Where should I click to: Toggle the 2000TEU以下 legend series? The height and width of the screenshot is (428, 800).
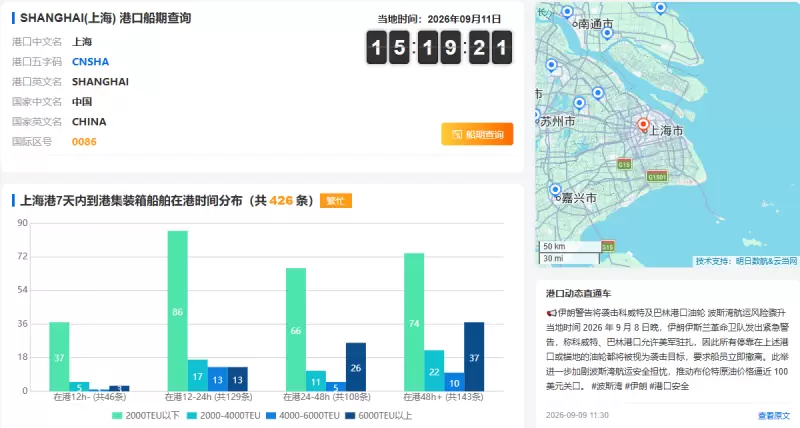tap(146, 416)
